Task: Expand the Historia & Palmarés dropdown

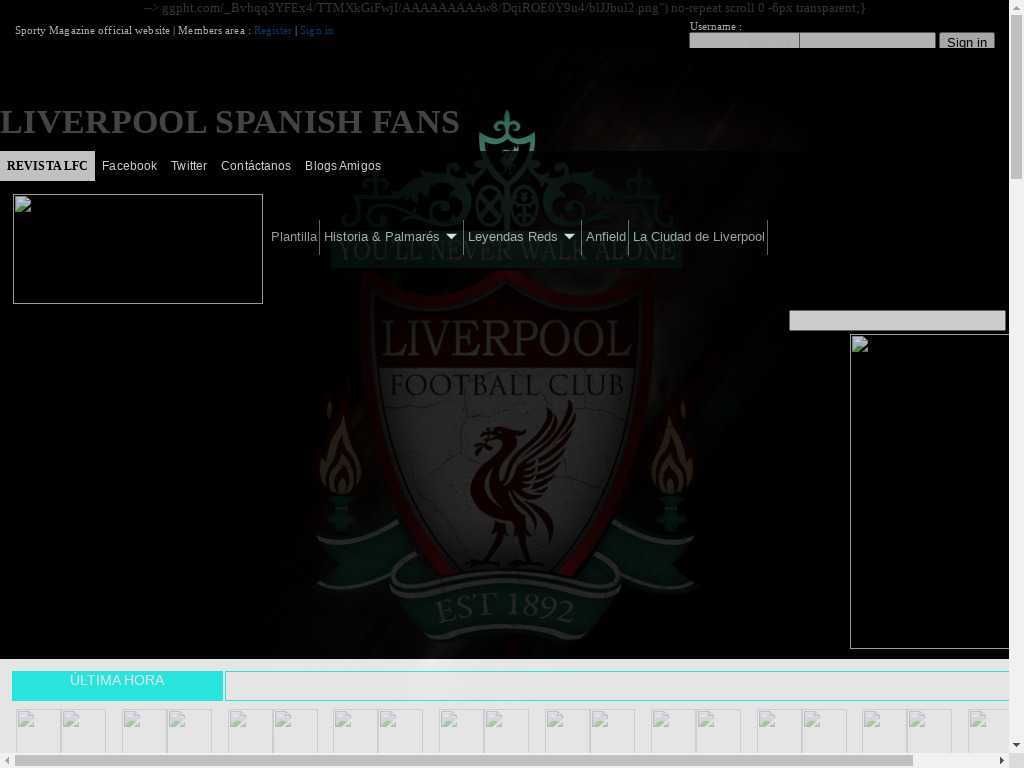Action: click(x=391, y=237)
